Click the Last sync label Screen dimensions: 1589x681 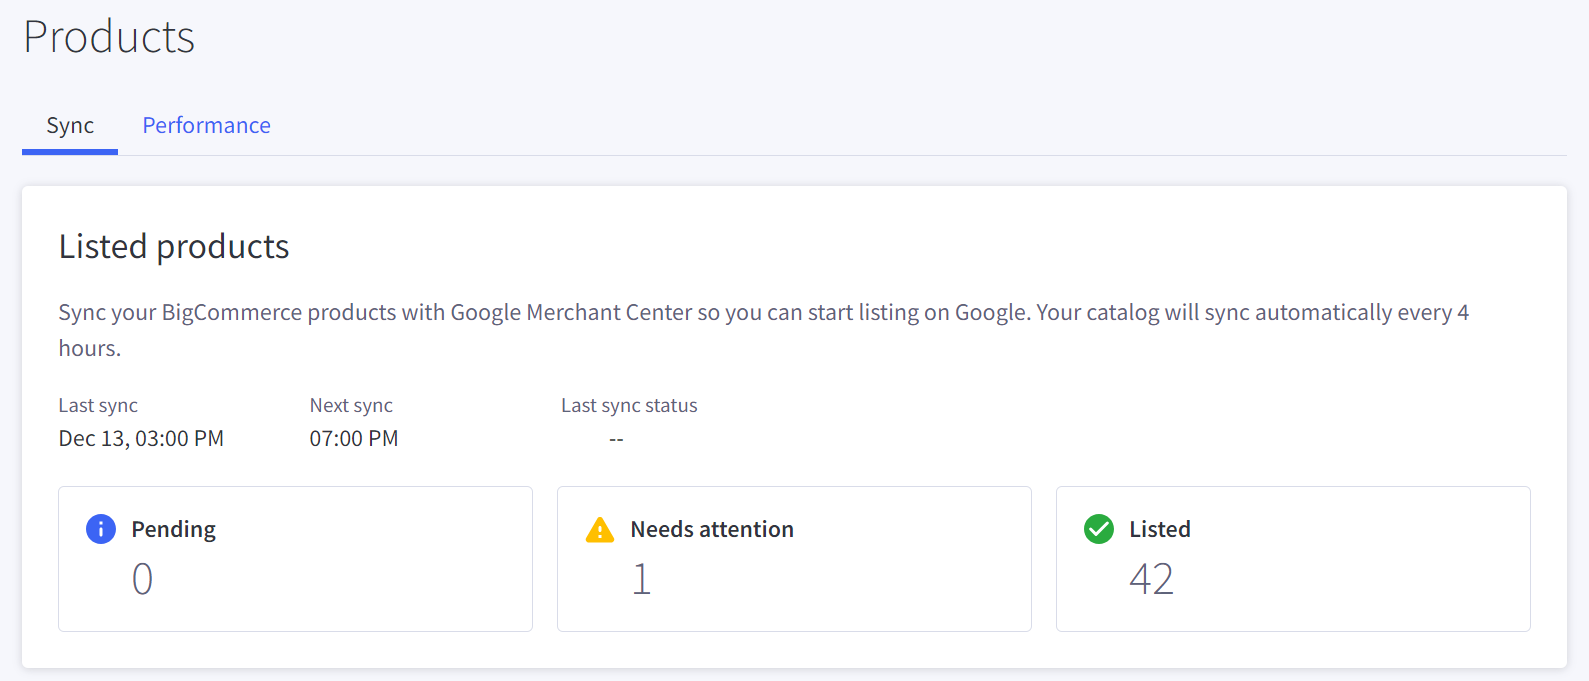(98, 405)
